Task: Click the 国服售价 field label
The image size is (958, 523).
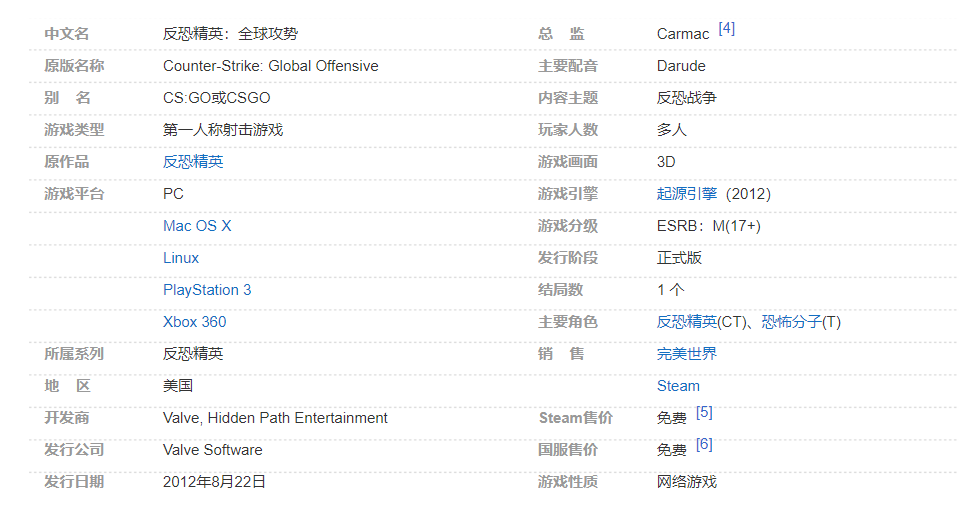Action: [x=568, y=450]
